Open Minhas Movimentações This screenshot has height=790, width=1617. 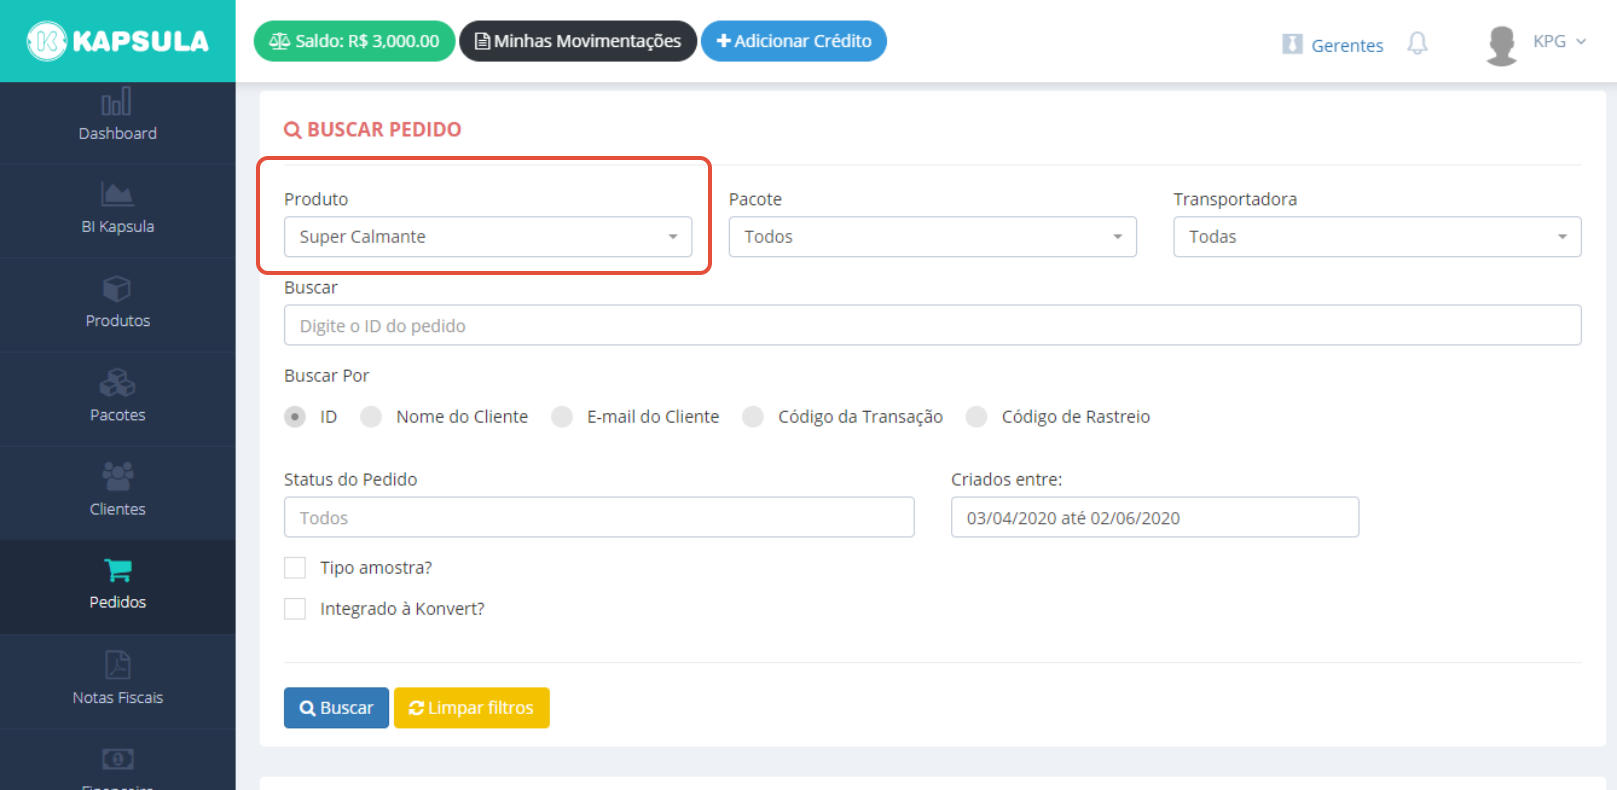pos(578,41)
